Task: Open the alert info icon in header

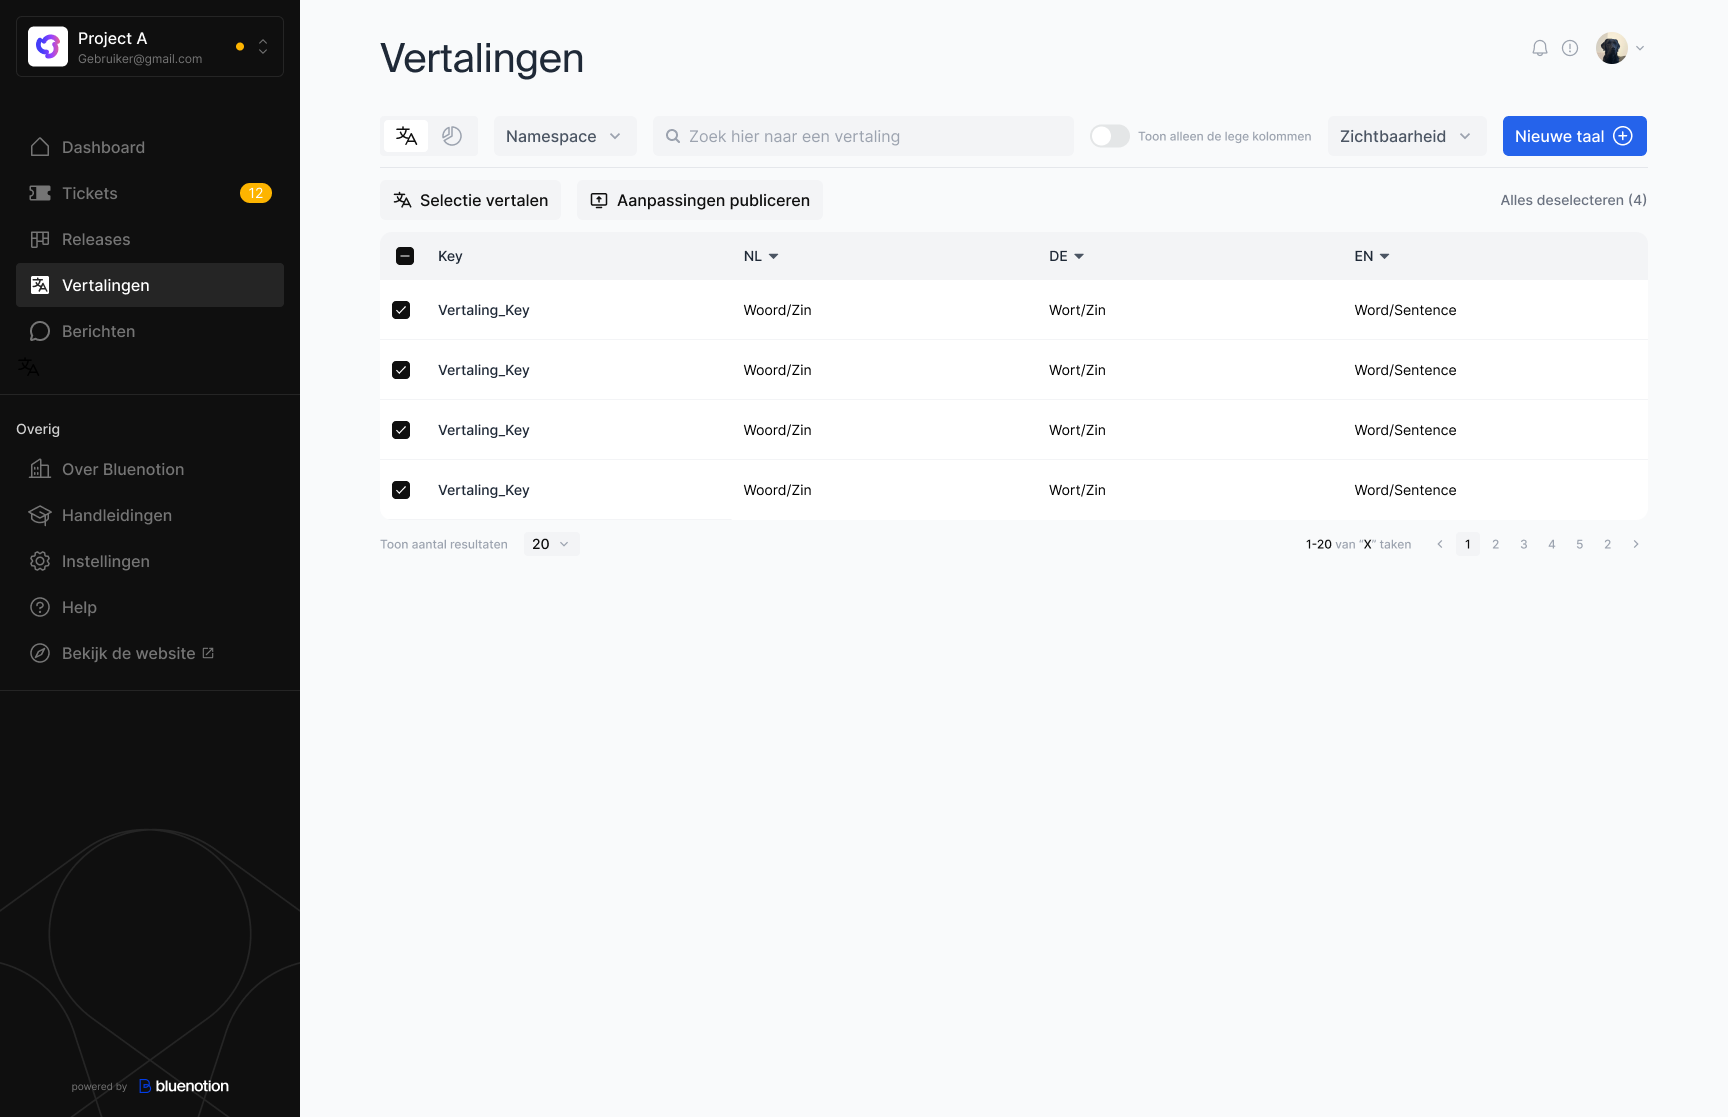Action: coord(1570,48)
